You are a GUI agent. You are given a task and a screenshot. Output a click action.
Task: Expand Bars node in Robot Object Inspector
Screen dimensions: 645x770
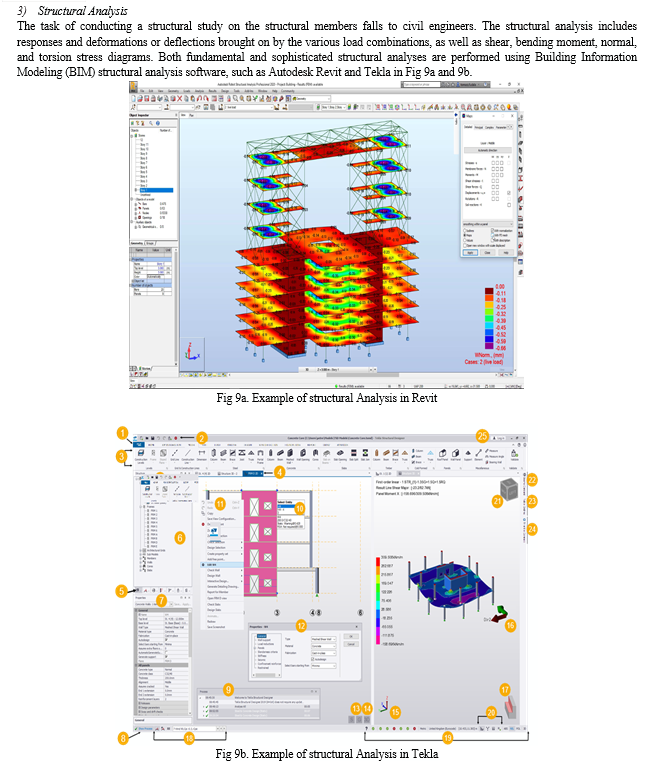point(136,204)
